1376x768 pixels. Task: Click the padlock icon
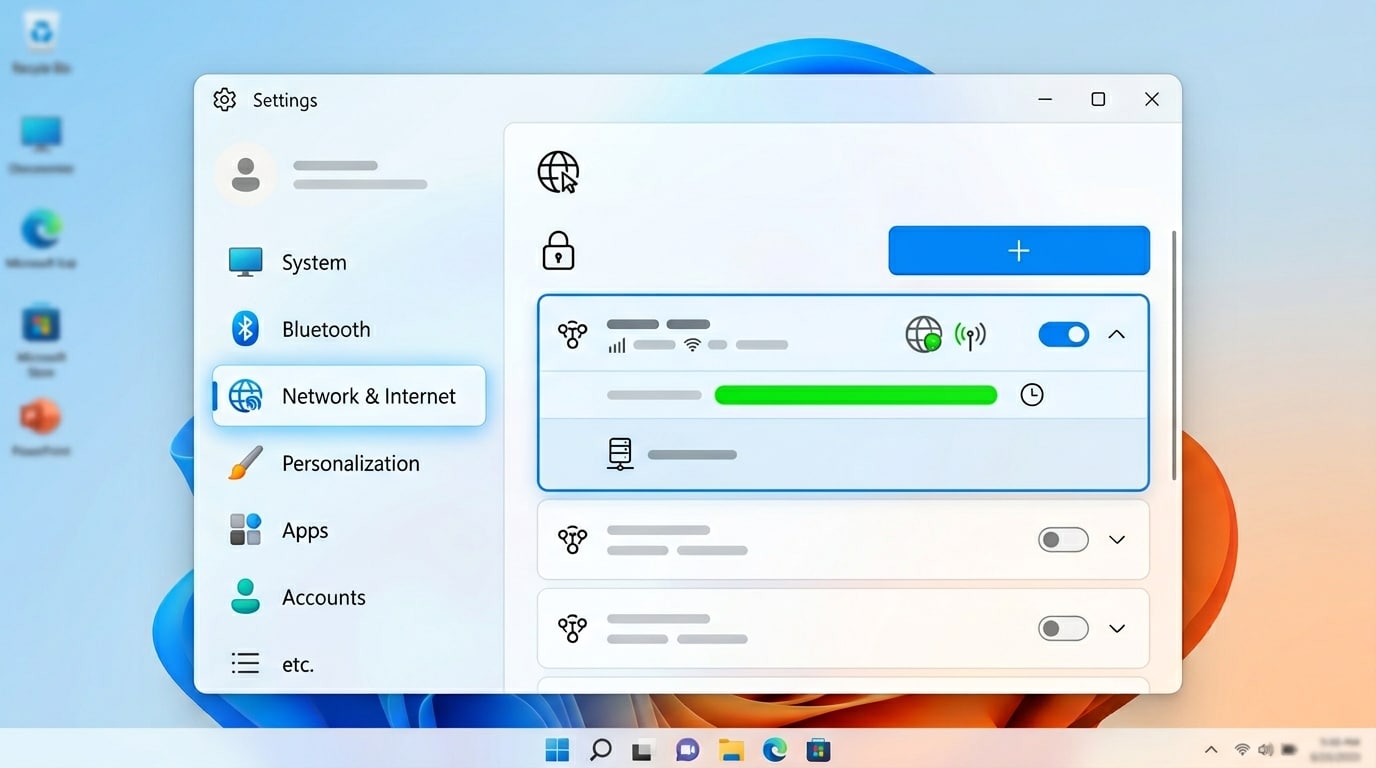pos(558,251)
